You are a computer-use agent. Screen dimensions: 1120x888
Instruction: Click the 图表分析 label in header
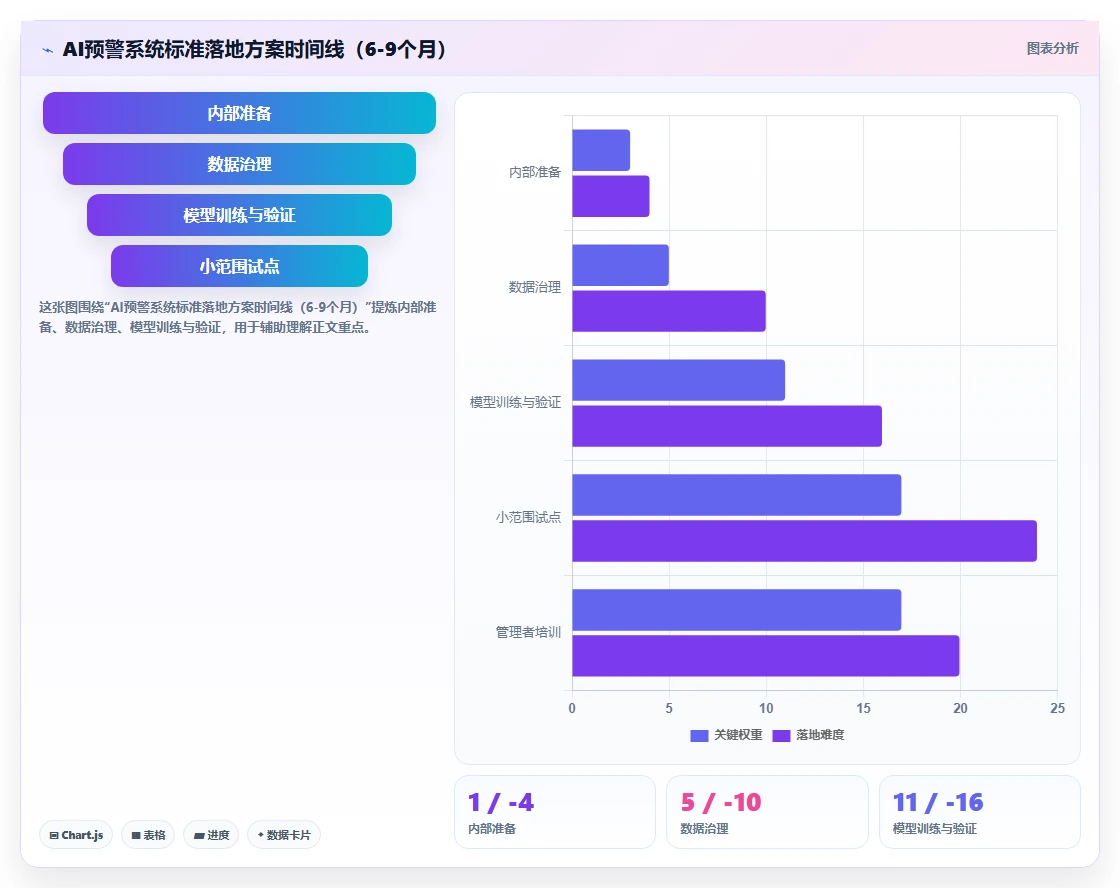(1052, 49)
